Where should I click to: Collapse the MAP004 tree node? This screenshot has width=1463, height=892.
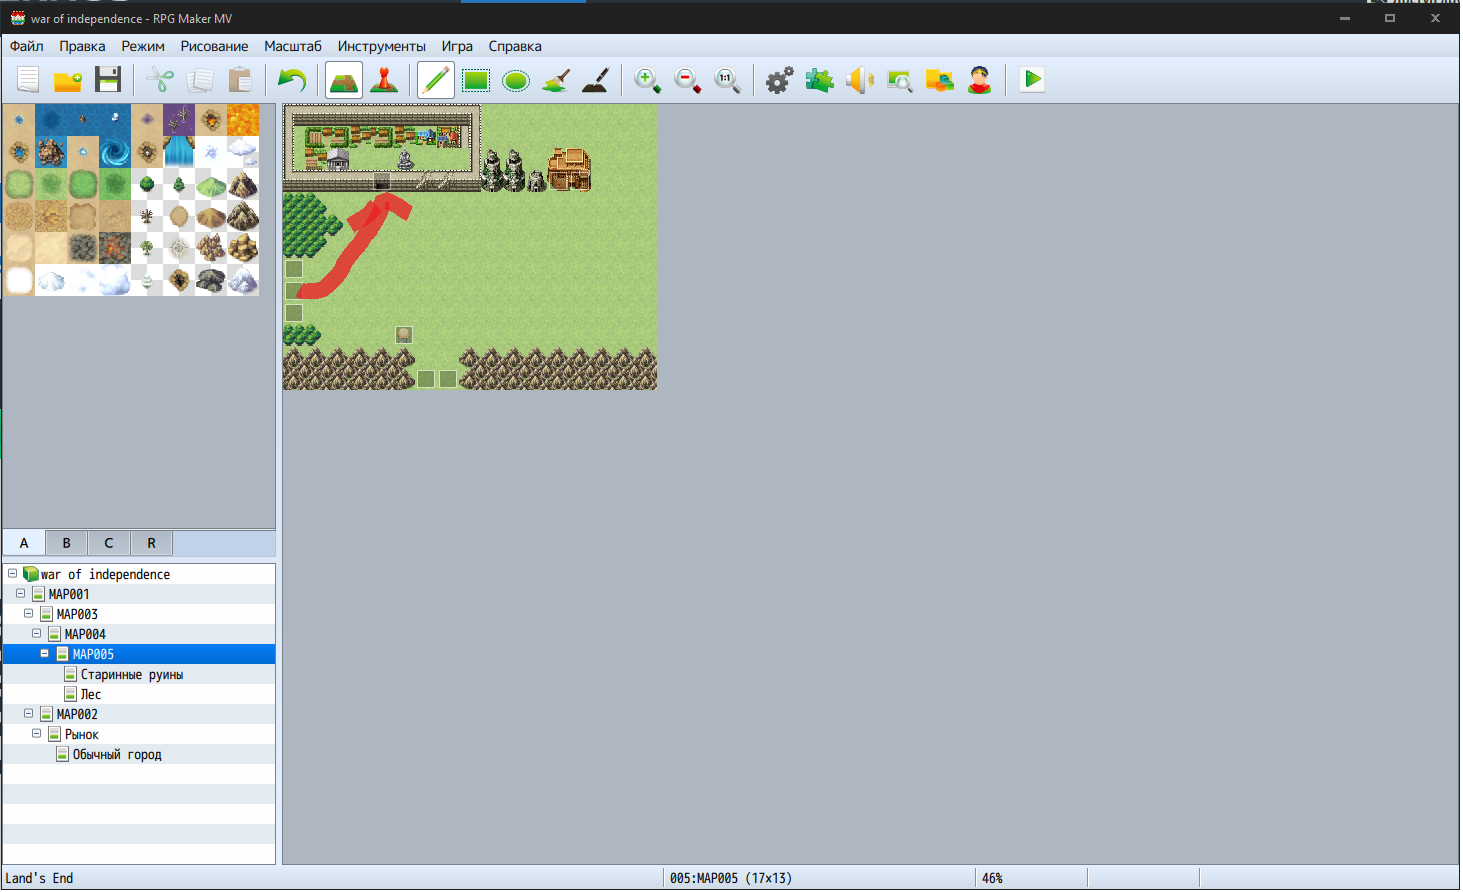(36, 634)
